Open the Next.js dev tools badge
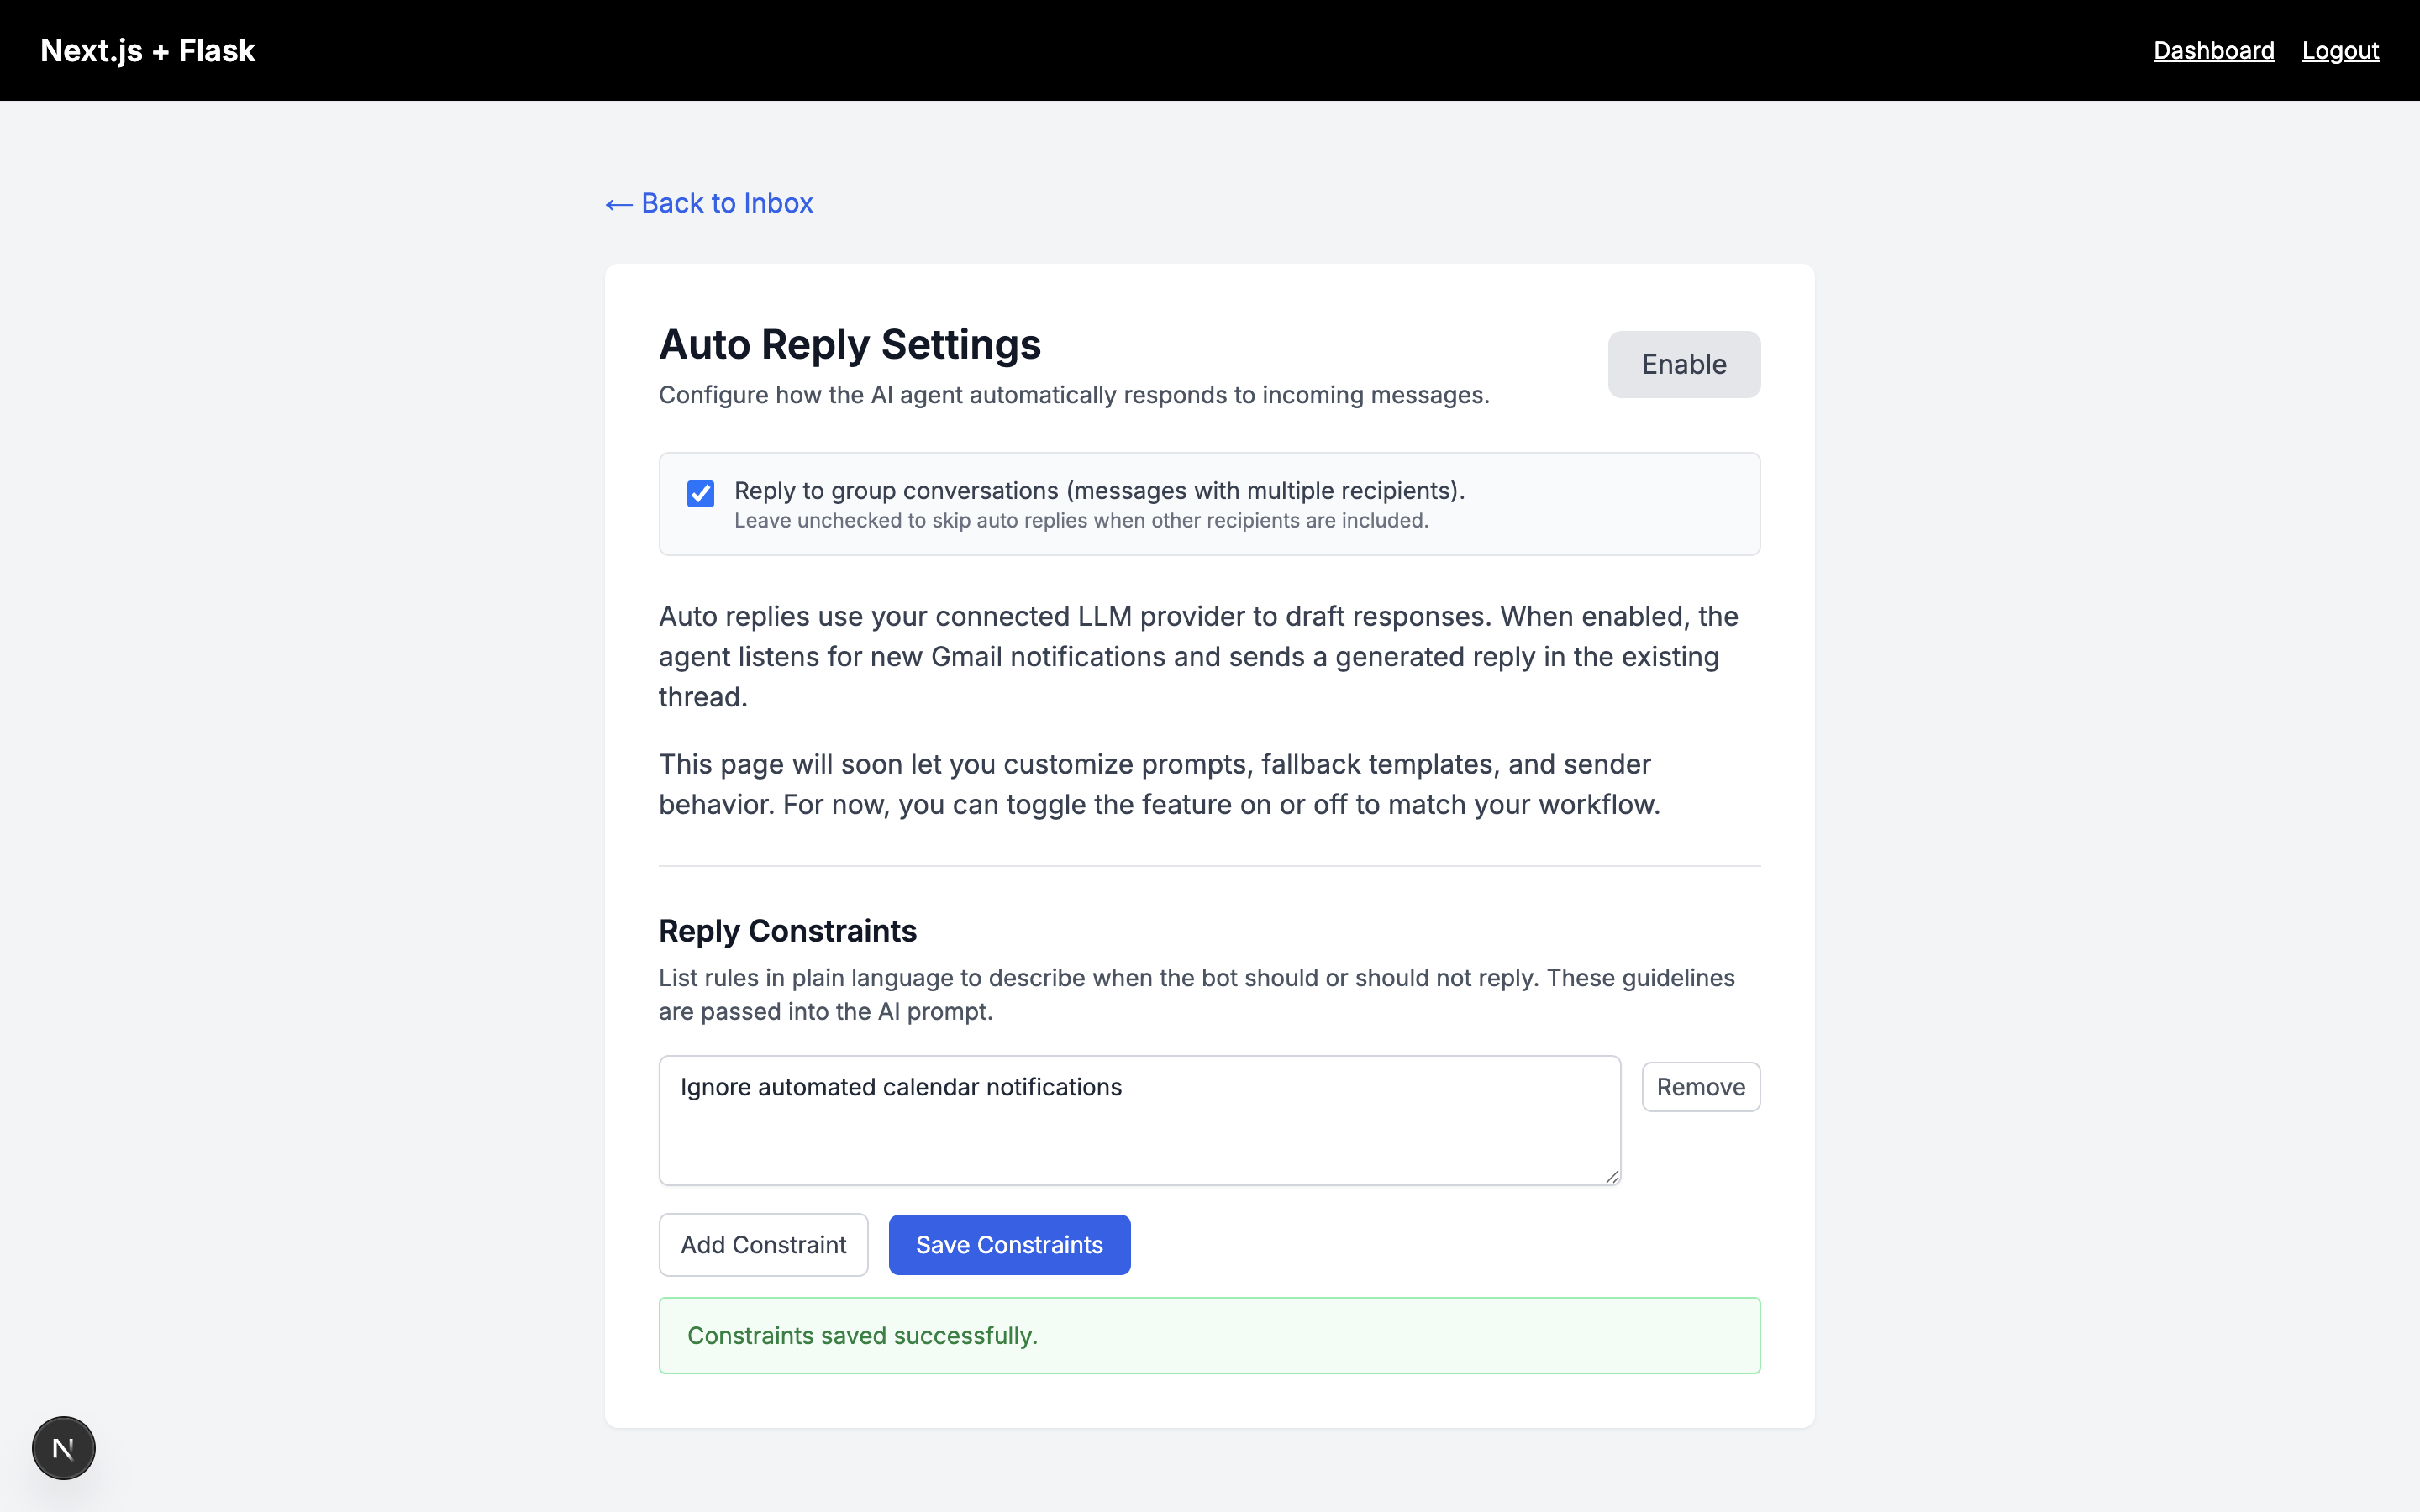 63,1447
